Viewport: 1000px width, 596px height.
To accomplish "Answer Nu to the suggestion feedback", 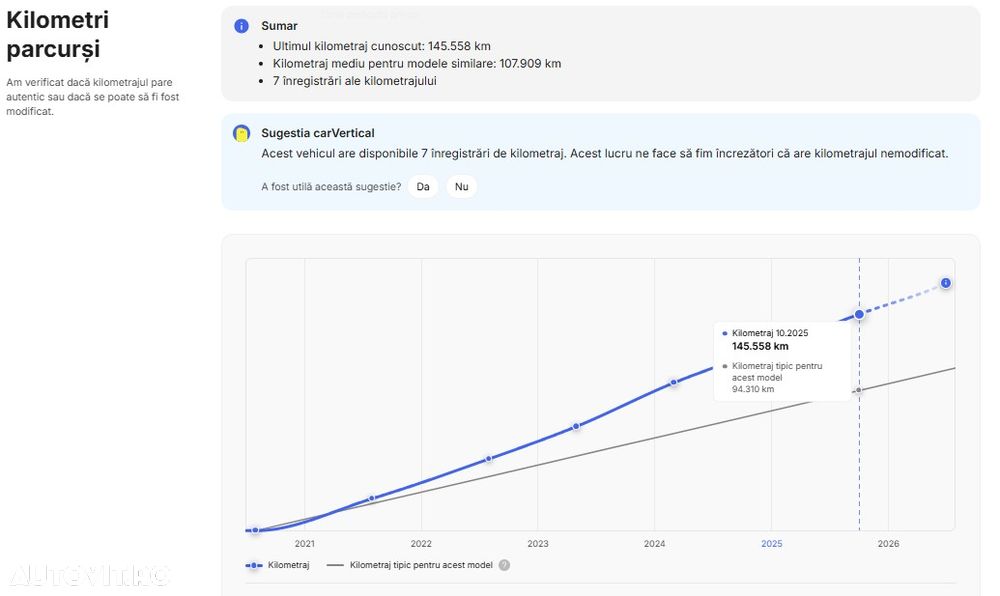I will coord(462,187).
